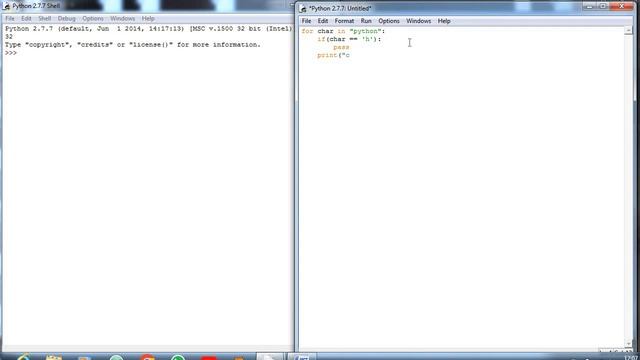Click the Python 2.7.7 version line in shell
The image size is (640, 360).
click(x=149, y=29)
